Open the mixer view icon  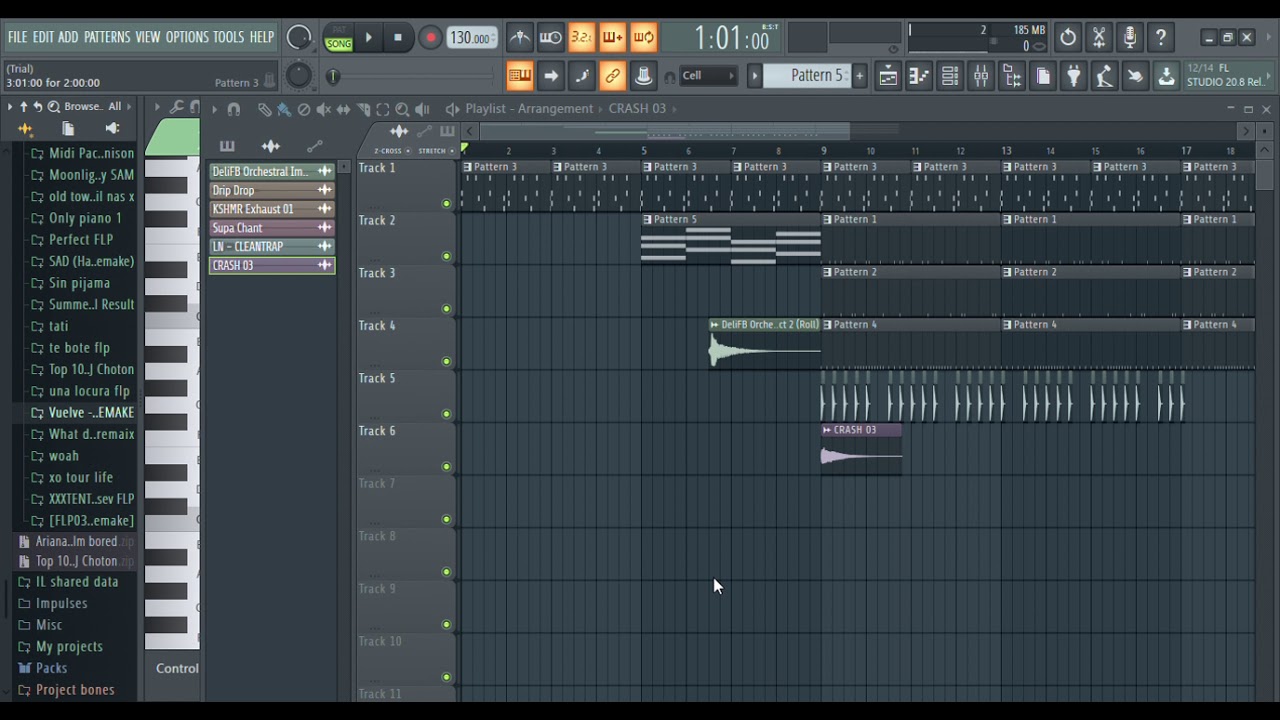980,76
